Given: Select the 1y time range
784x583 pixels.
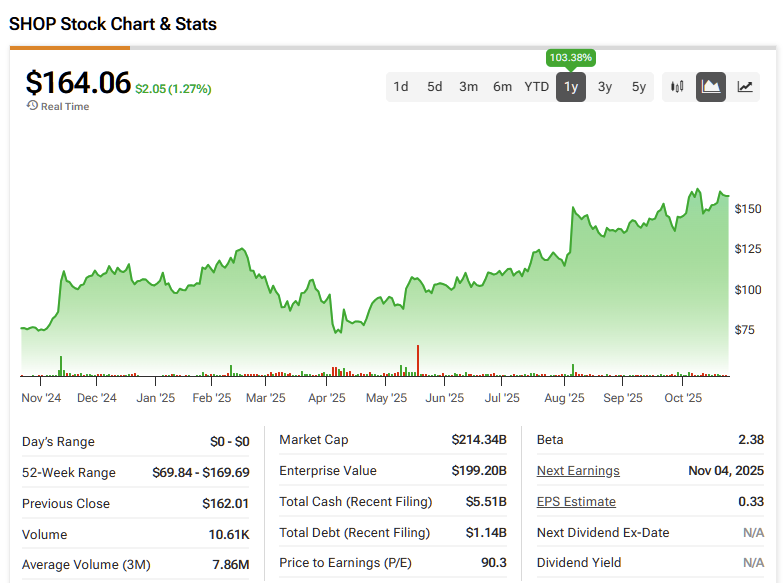Looking at the screenshot, I should [571, 87].
